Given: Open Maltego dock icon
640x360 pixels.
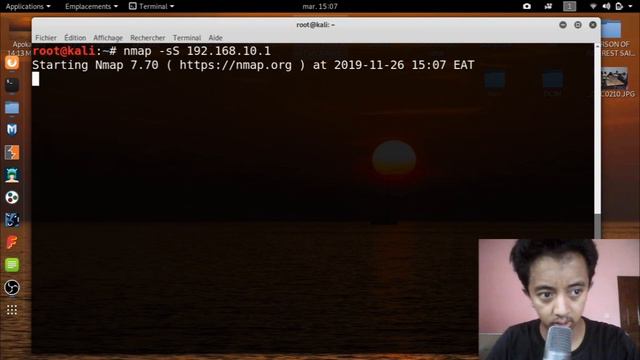Looking at the screenshot, I should [x=12, y=198].
